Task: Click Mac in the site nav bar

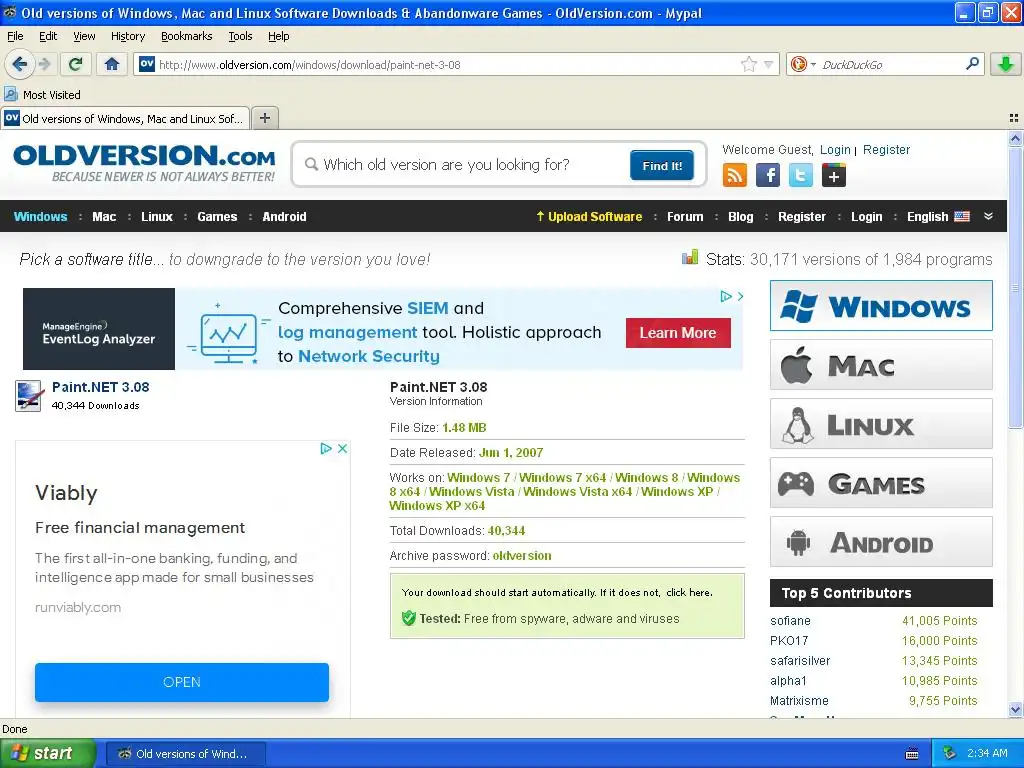Action: tap(104, 216)
